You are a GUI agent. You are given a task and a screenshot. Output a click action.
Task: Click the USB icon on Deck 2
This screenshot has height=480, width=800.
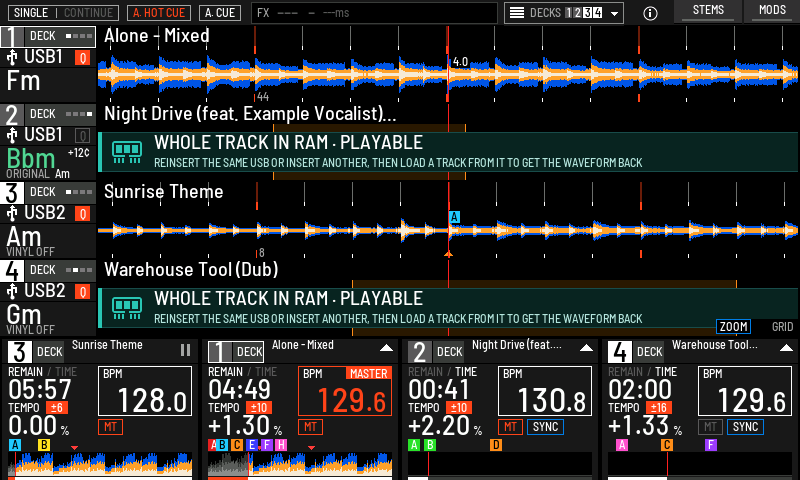(x=12, y=136)
